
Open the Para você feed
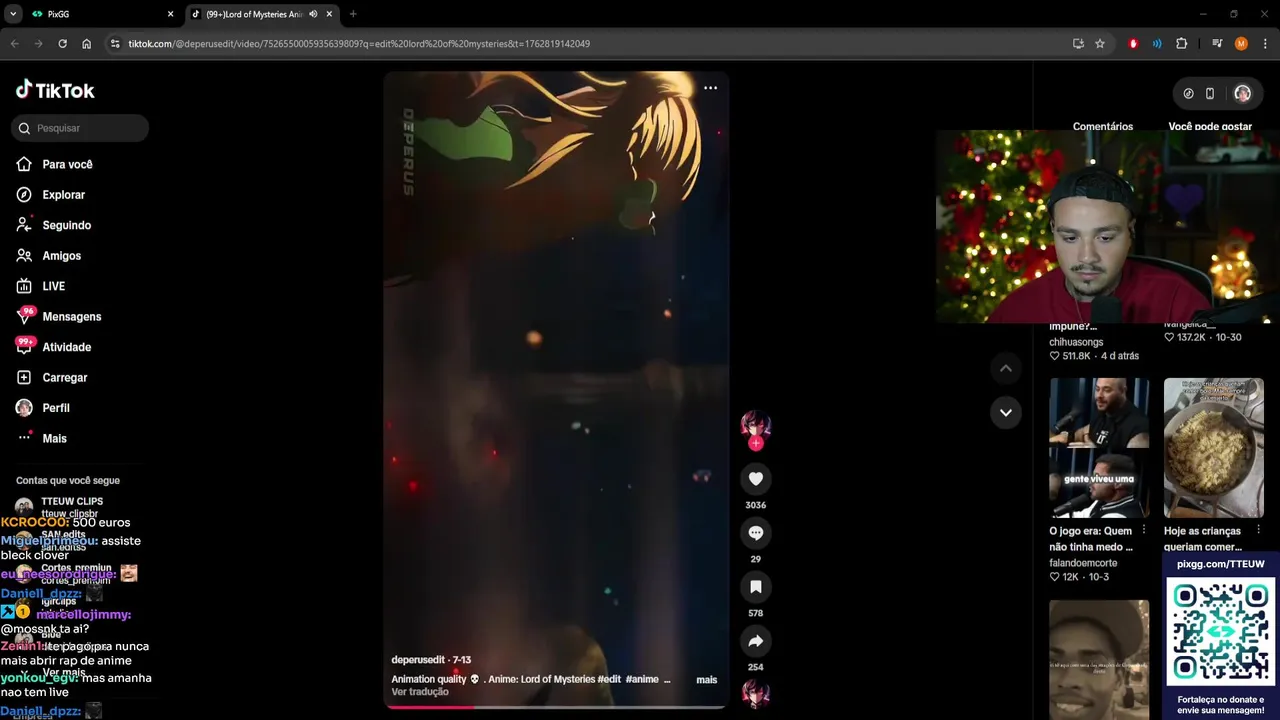(67, 164)
